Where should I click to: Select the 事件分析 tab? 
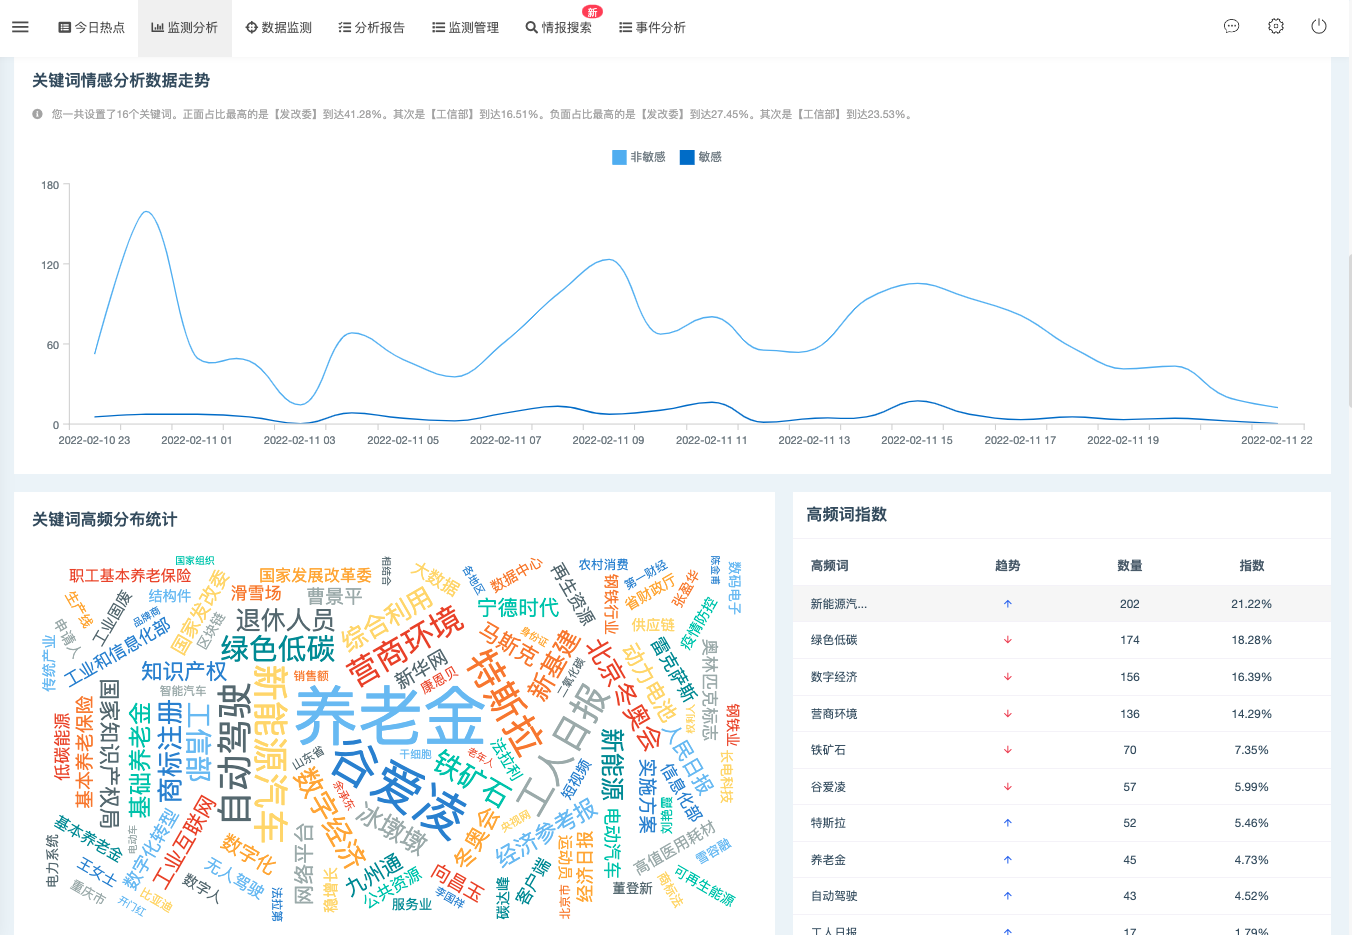(652, 27)
